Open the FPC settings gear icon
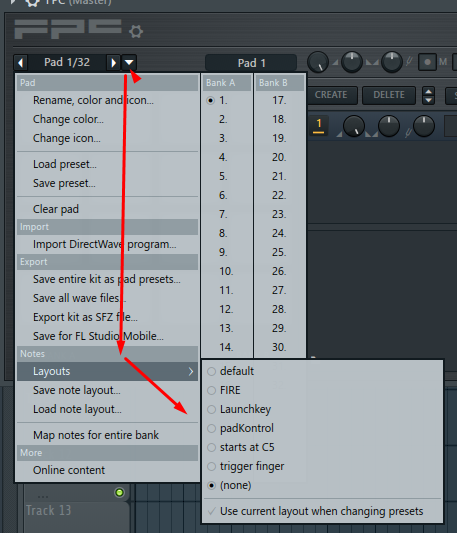The image size is (457, 533). point(136,32)
